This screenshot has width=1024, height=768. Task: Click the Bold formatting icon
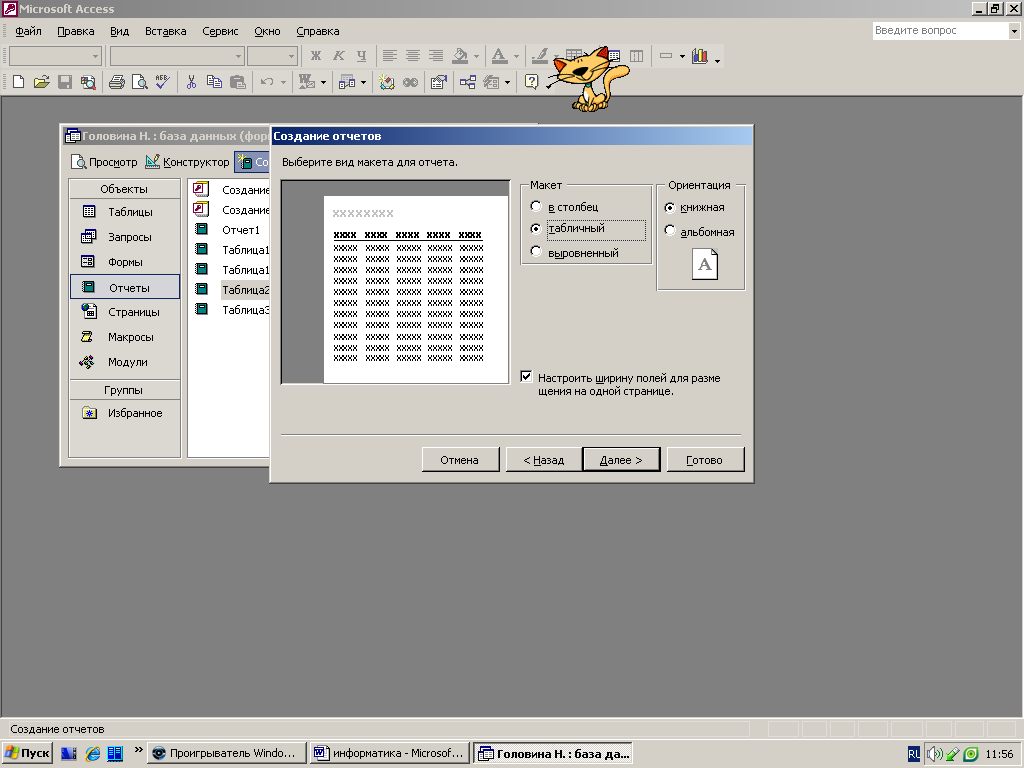(316, 56)
